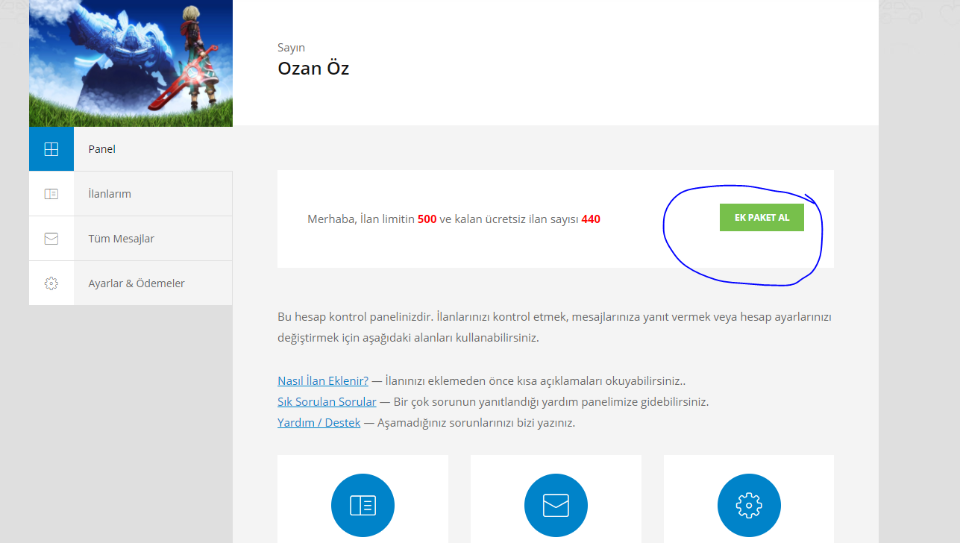Open the Ayarlar & Ödemeler menu label
This screenshot has height=543, width=960.
click(x=136, y=283)
